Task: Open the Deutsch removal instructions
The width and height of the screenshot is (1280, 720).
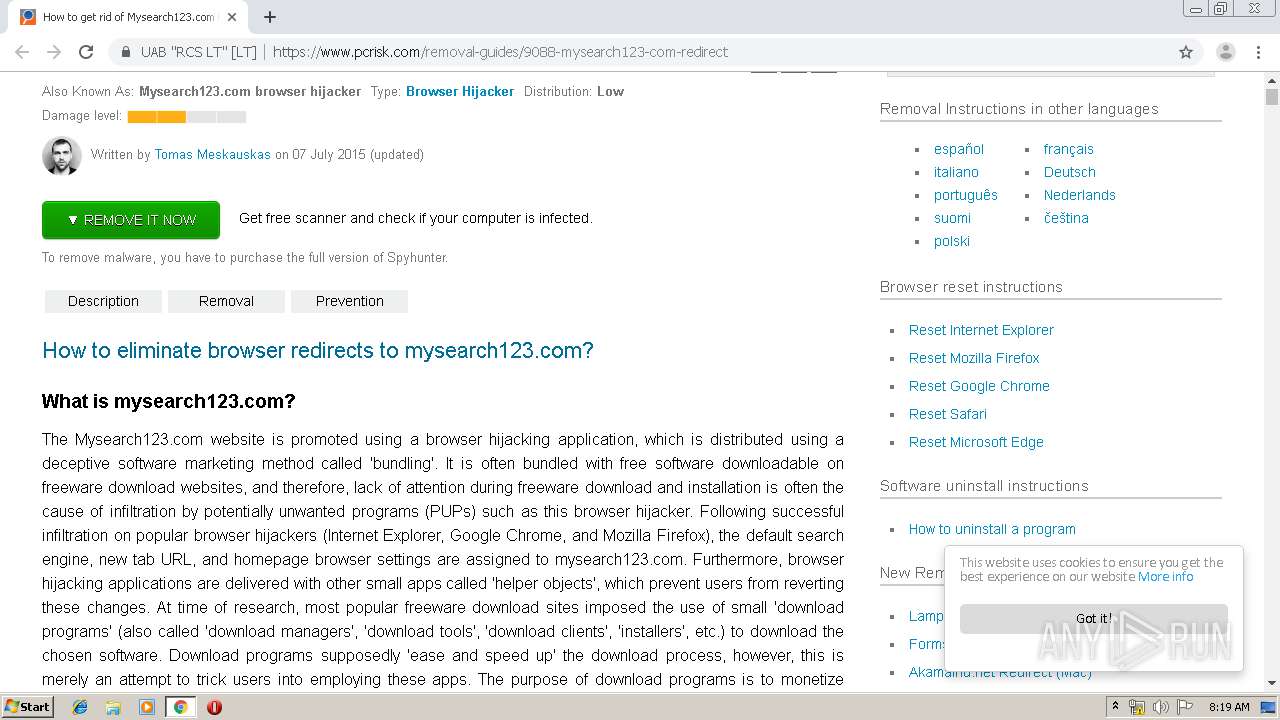Action: pyautogui.click(x=1070, y=172)
